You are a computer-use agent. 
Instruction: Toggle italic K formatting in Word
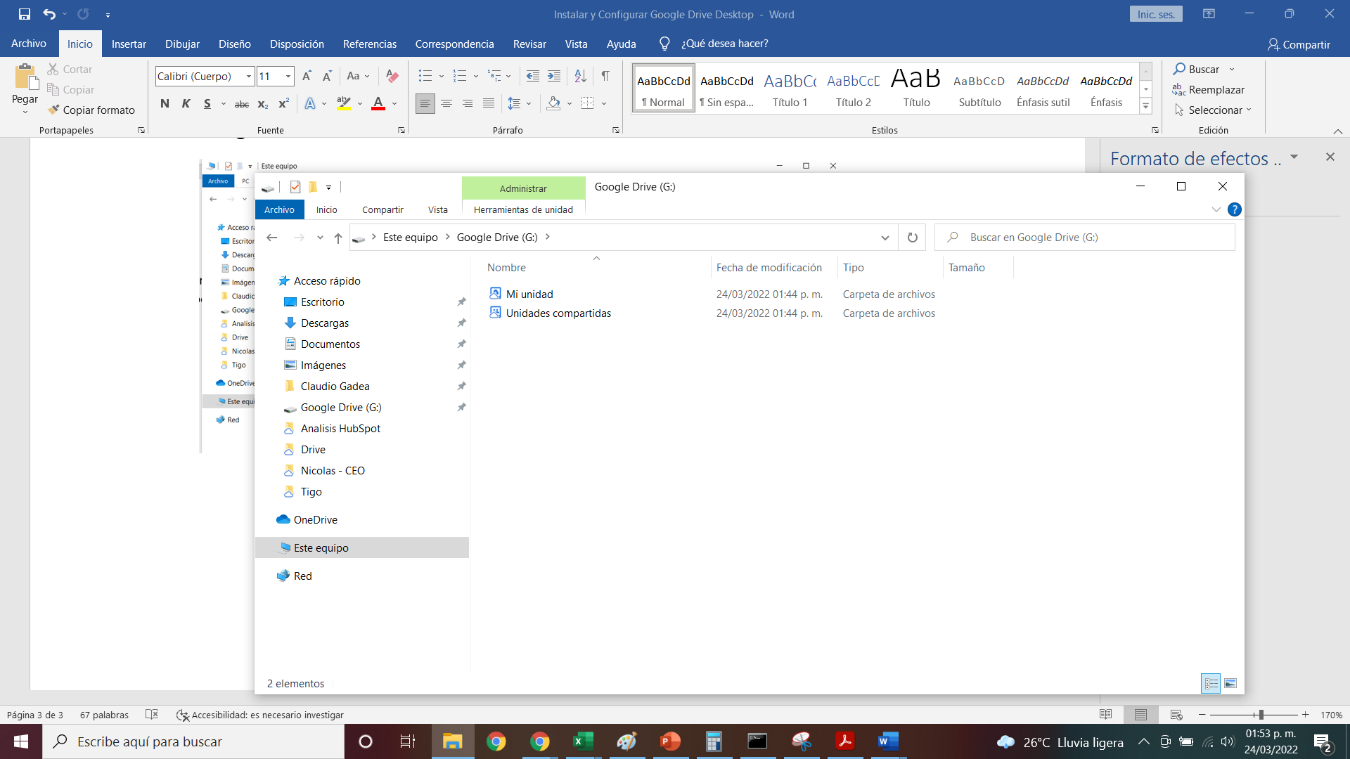click(185, 104)
